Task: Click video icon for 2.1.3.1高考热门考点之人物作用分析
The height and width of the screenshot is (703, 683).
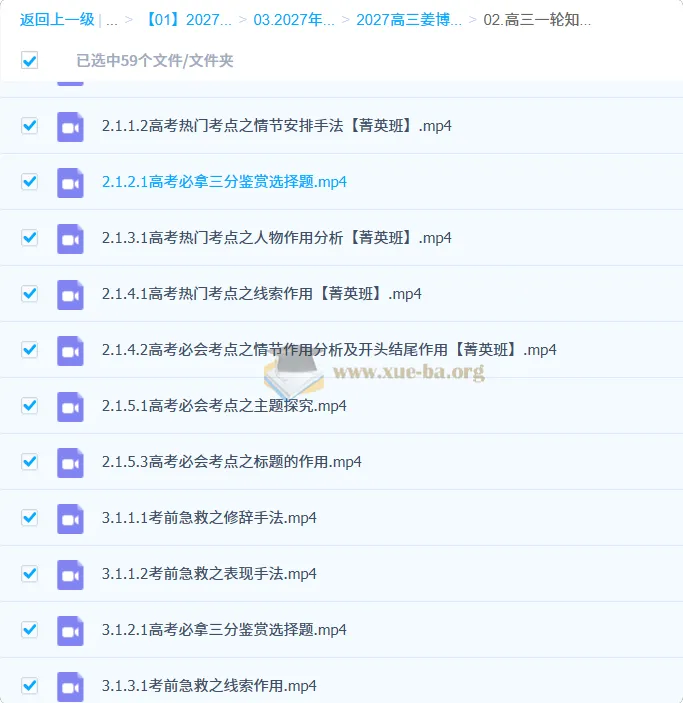Action: pyautogui.click(x=70, y=239)
